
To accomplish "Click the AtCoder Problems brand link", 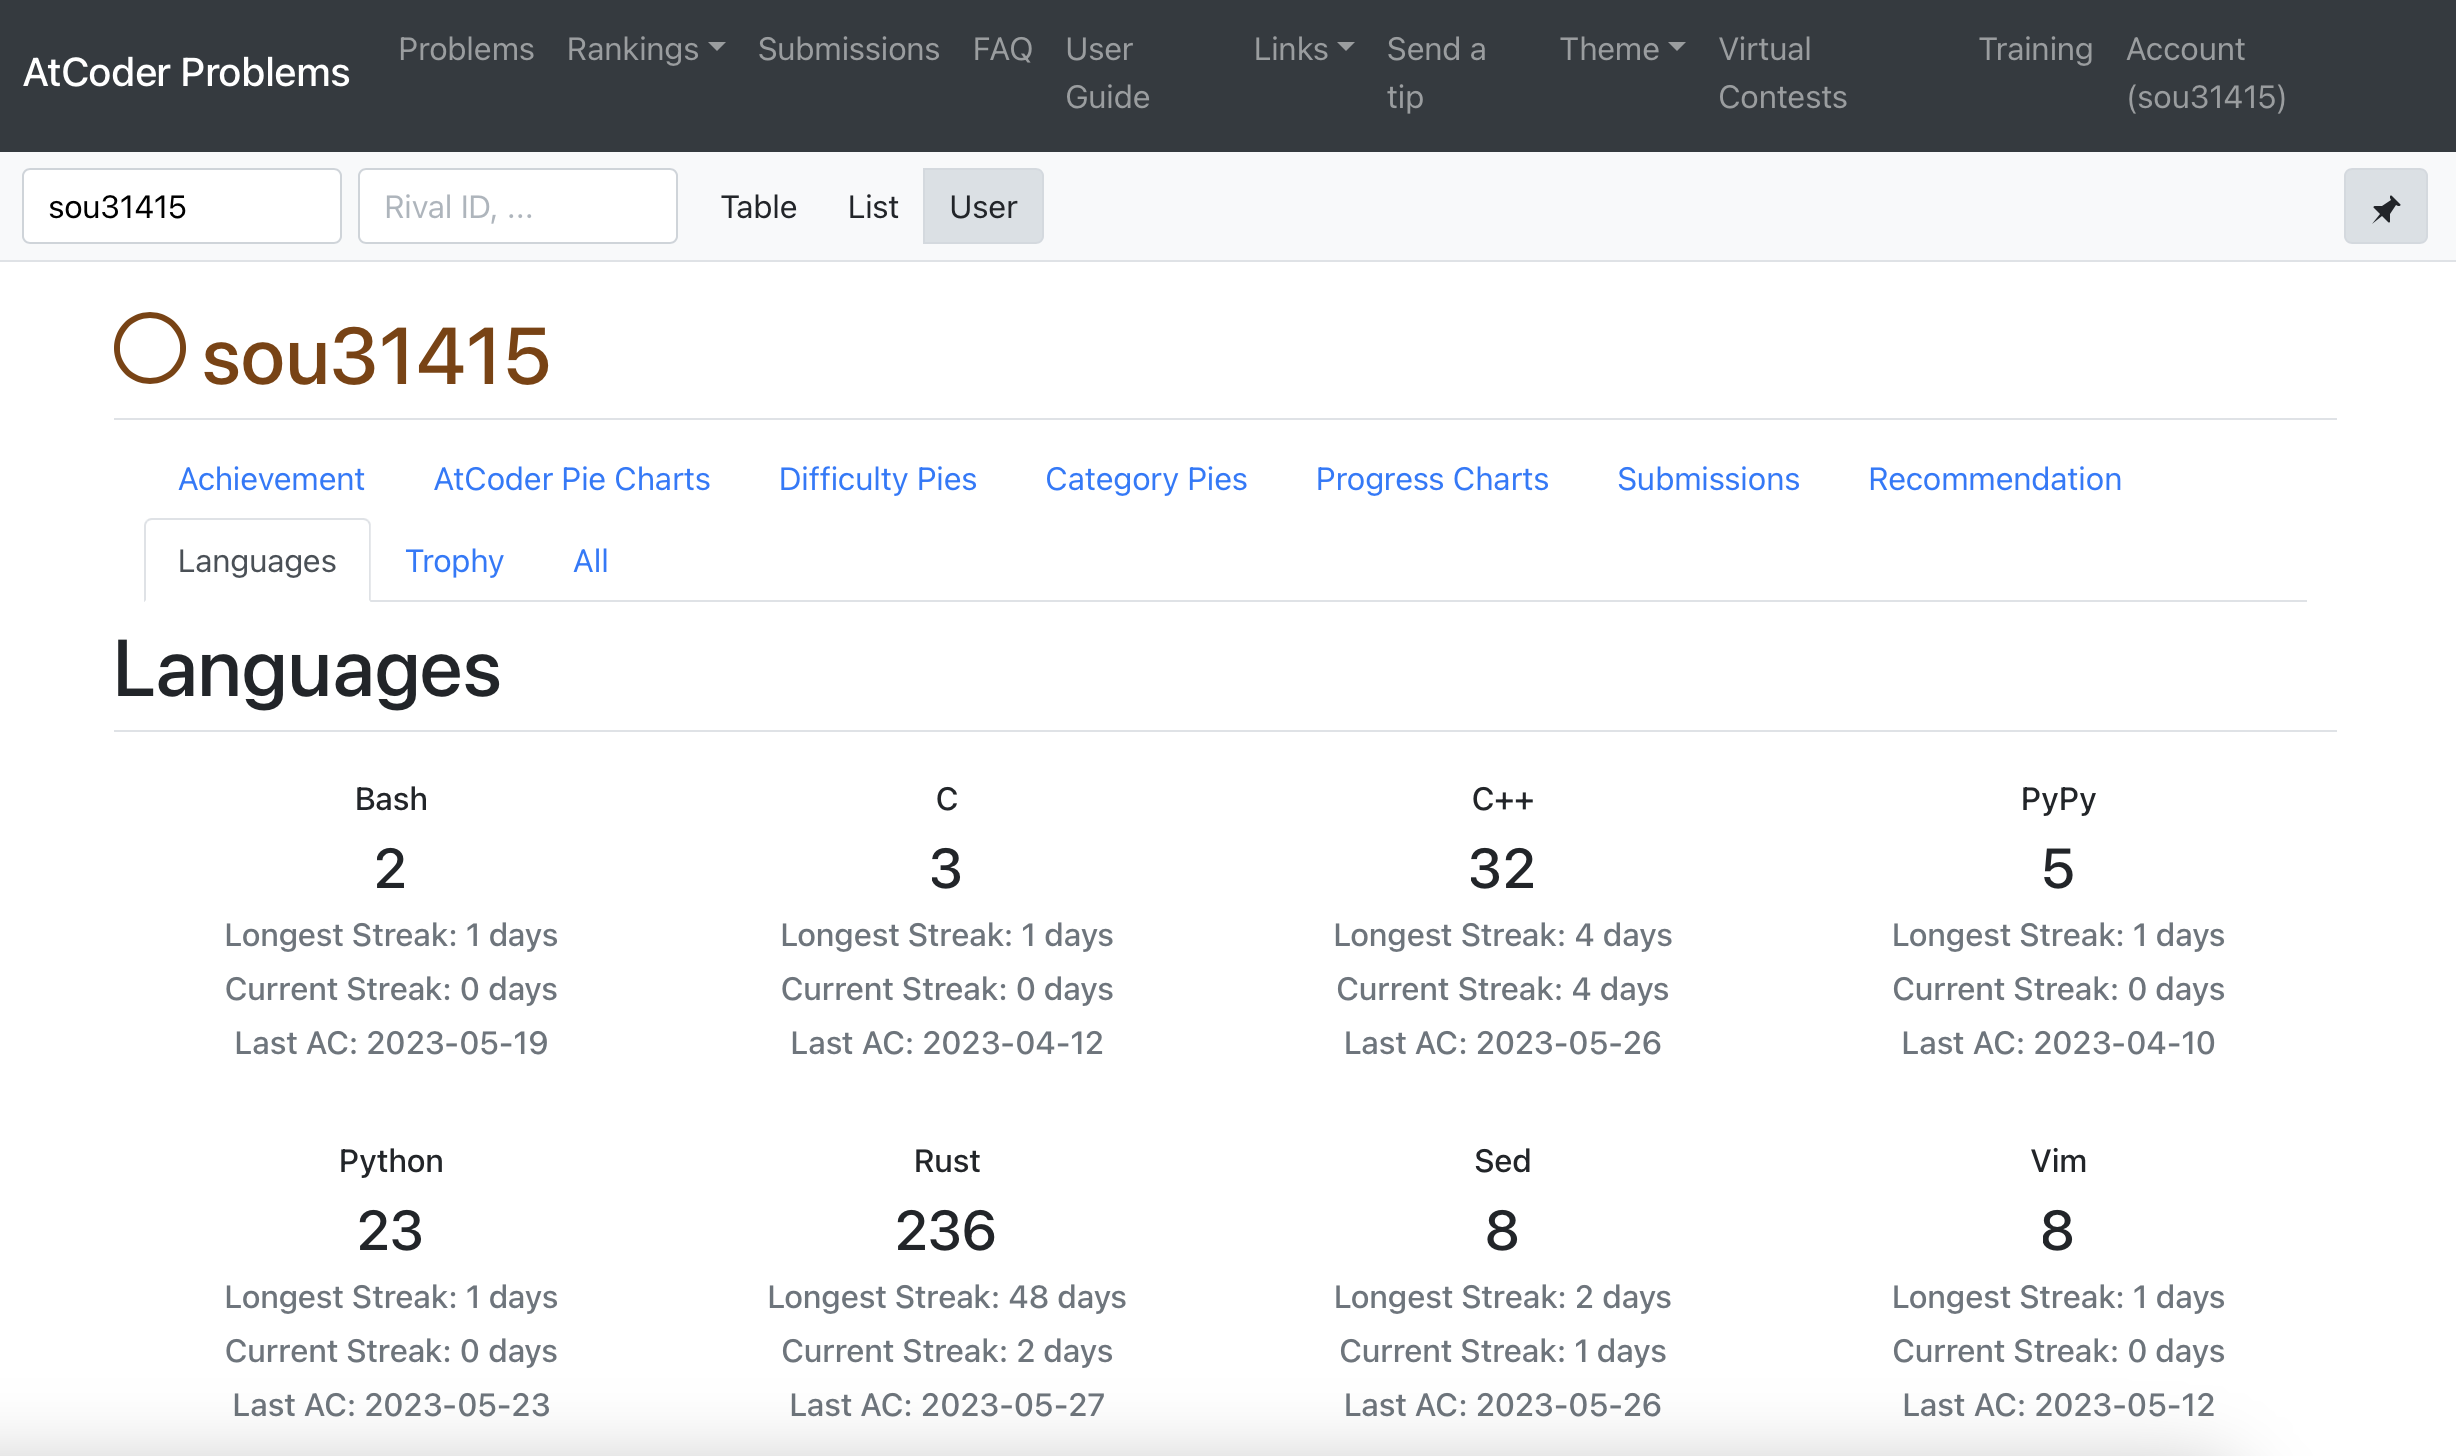I will [186, 73].
